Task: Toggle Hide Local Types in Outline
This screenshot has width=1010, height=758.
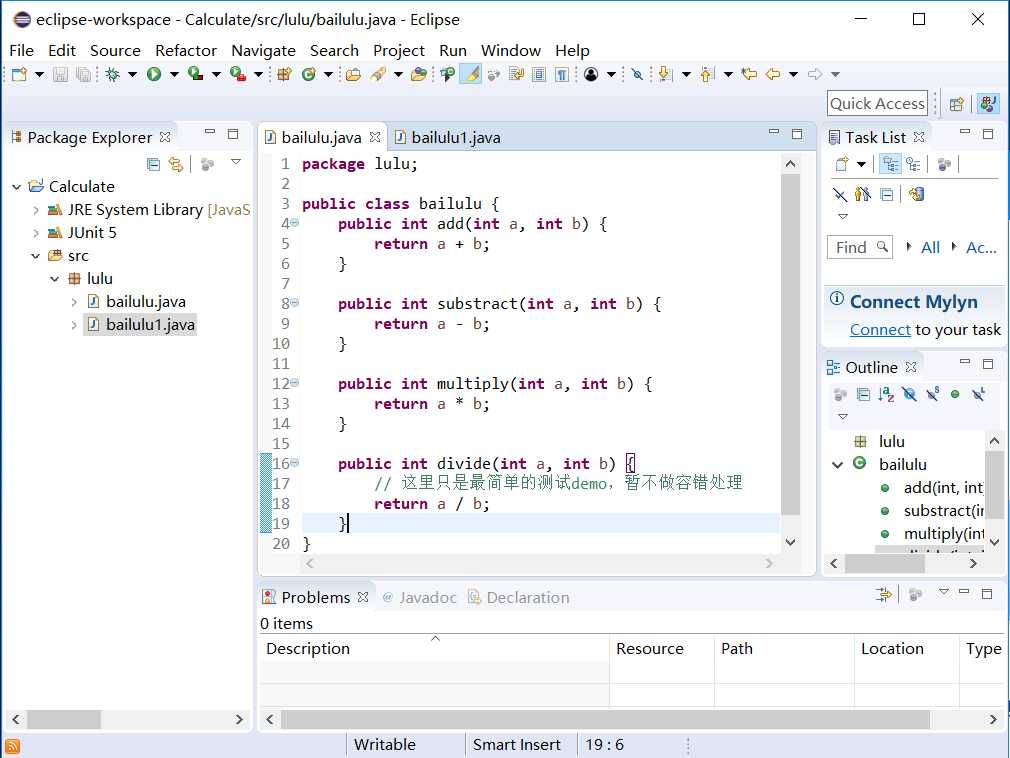Action: (x=978, y=394)
